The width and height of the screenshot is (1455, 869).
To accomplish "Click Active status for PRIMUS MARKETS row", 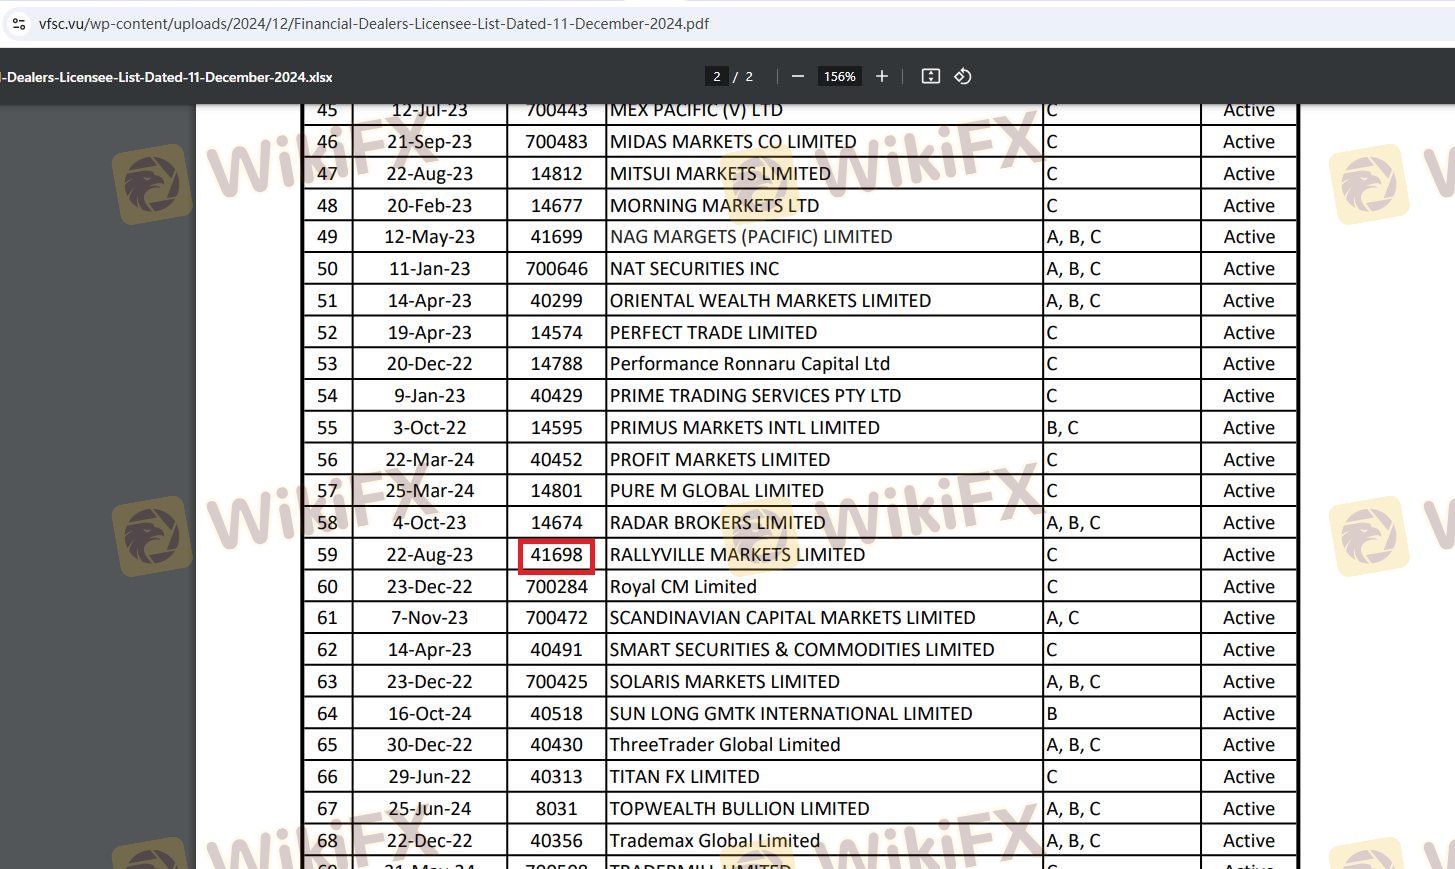I will (x=1248, y=428).
